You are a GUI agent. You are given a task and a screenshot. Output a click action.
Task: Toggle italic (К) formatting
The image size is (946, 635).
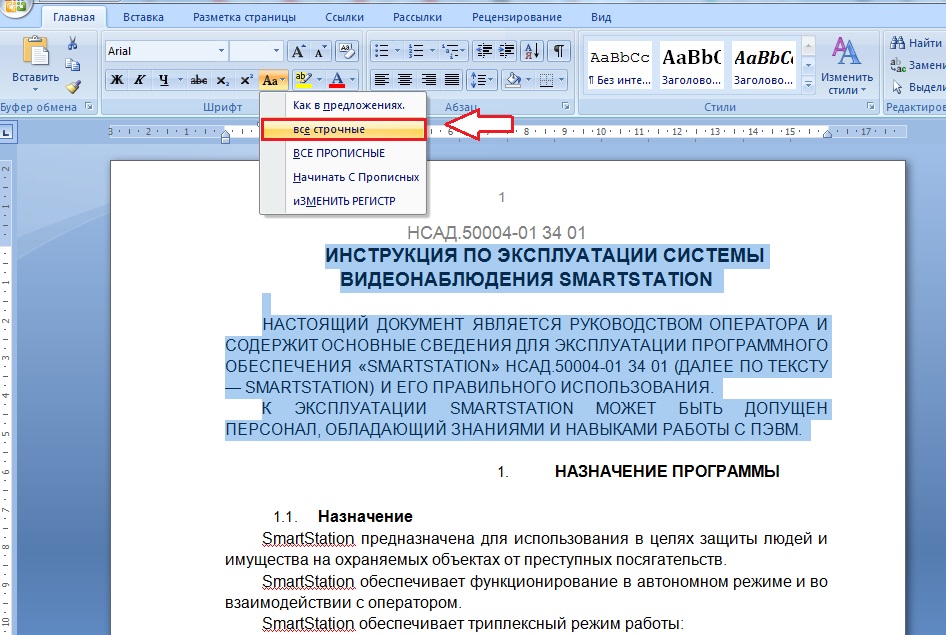coord(140,80)
